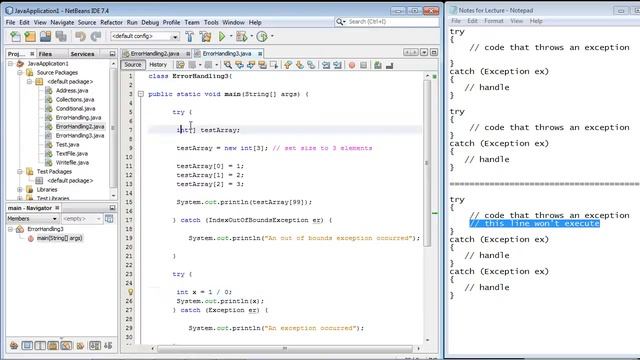
Task: Collapse the Test Packages tree node
Action: pos(20,171)
